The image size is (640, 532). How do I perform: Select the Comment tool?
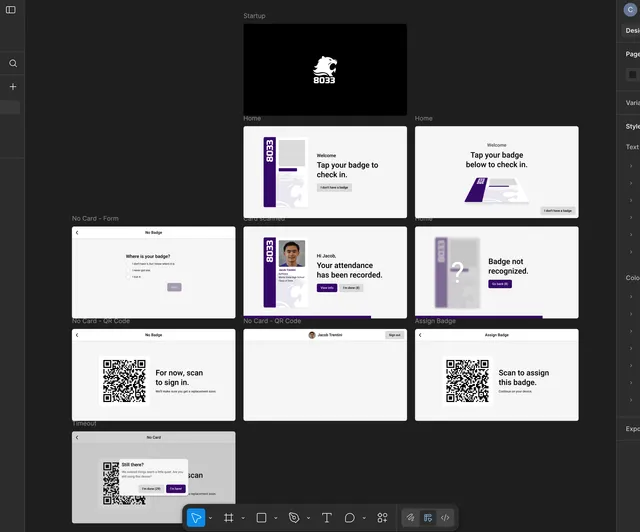click(x=350, y=518)
